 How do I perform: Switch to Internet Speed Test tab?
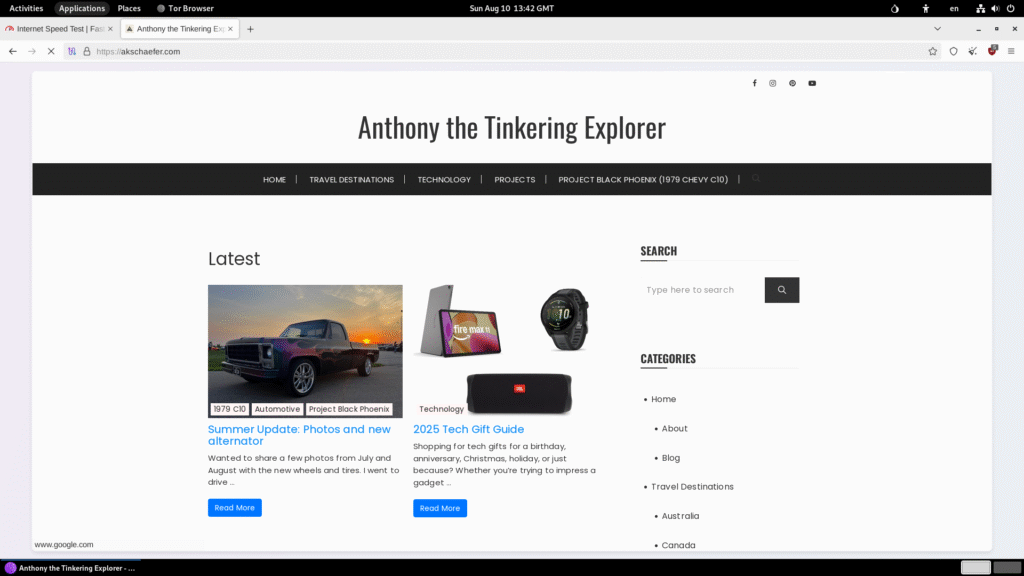(x=59, y=29)
